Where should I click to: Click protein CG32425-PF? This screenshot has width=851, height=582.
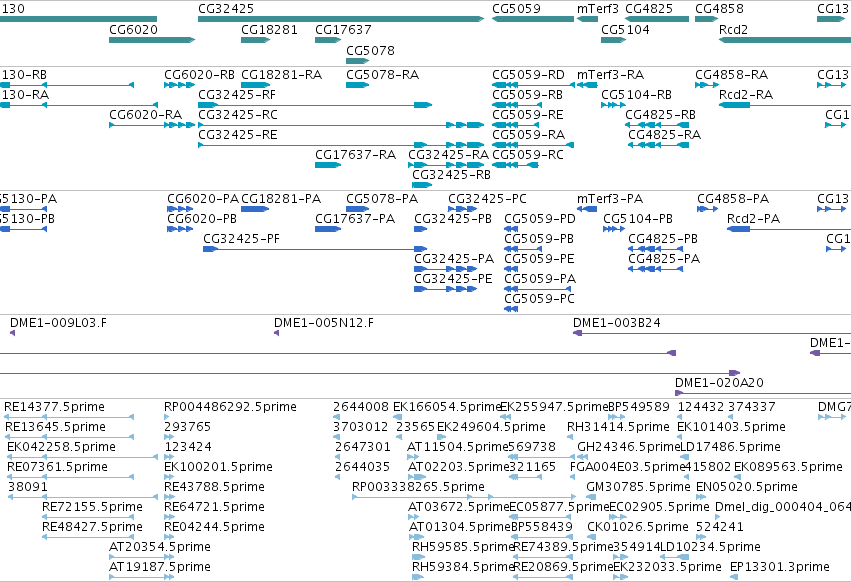point(242,239)
